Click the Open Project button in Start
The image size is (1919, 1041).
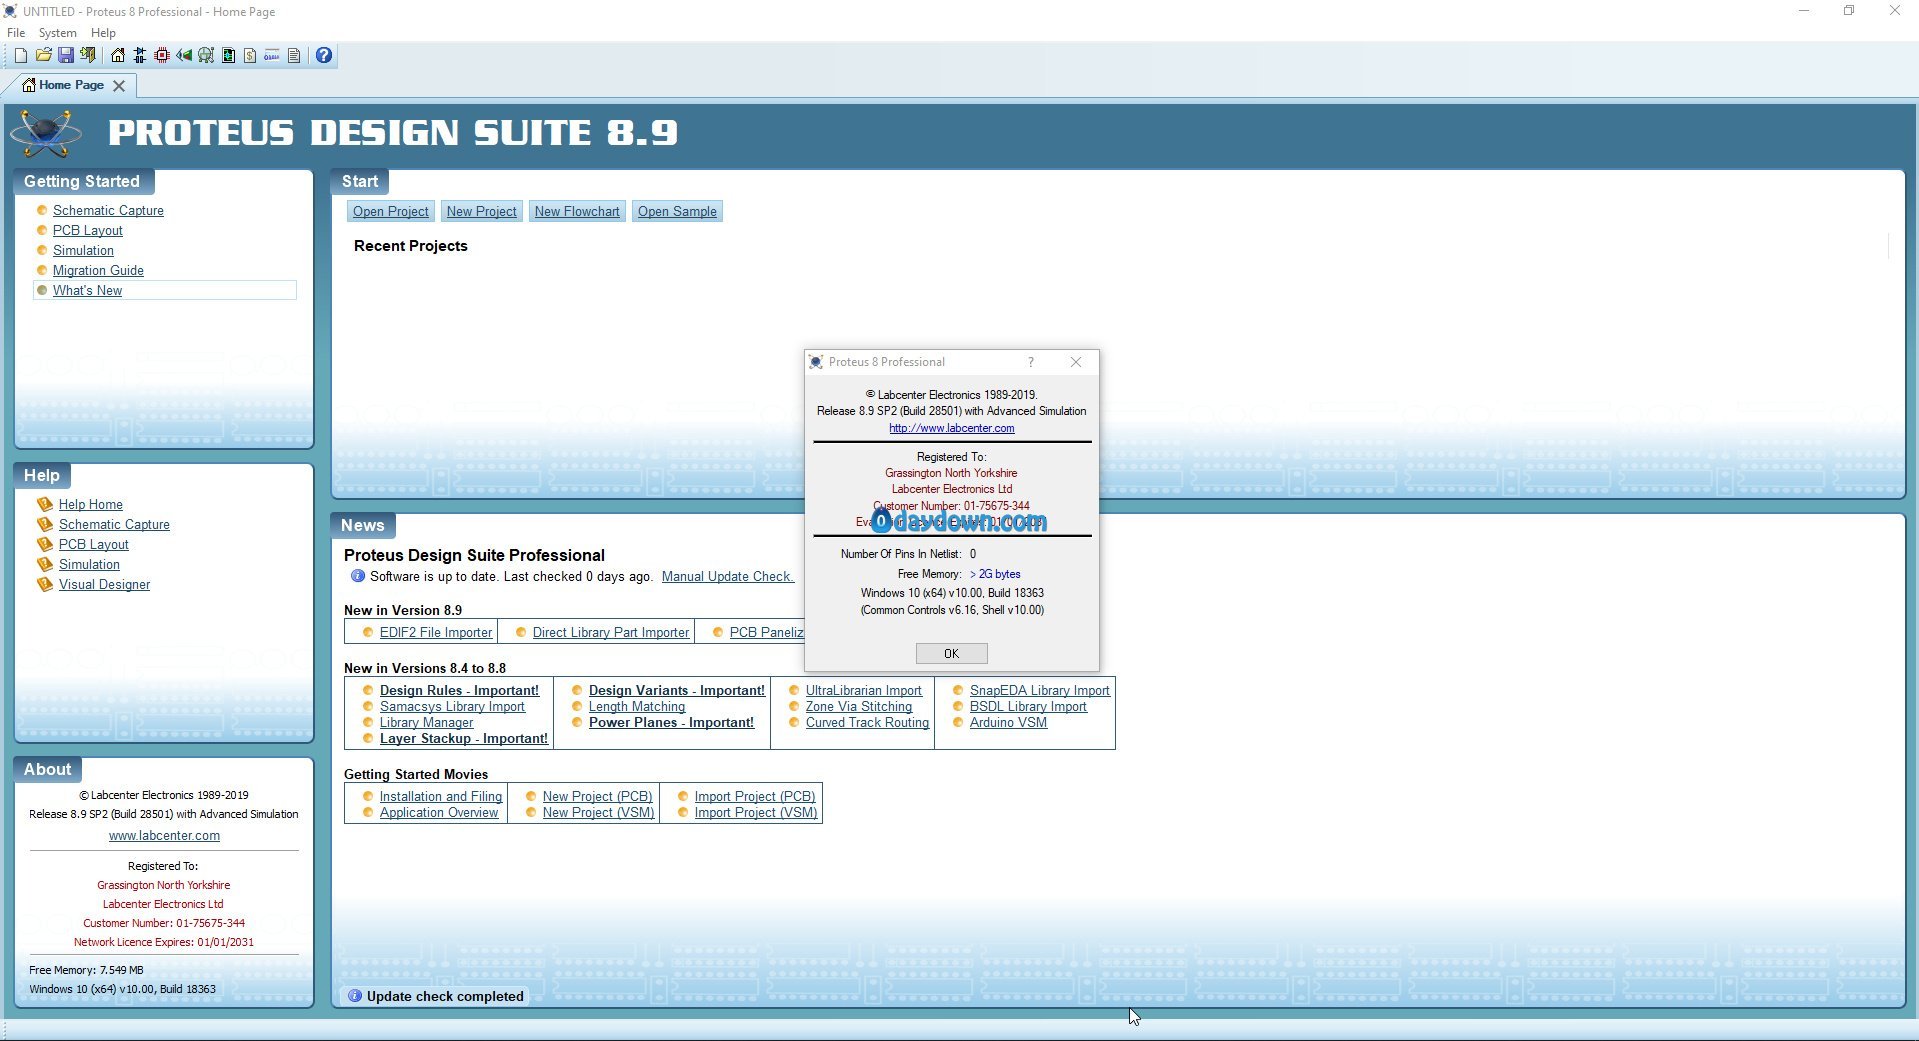(x=390, y=212)
